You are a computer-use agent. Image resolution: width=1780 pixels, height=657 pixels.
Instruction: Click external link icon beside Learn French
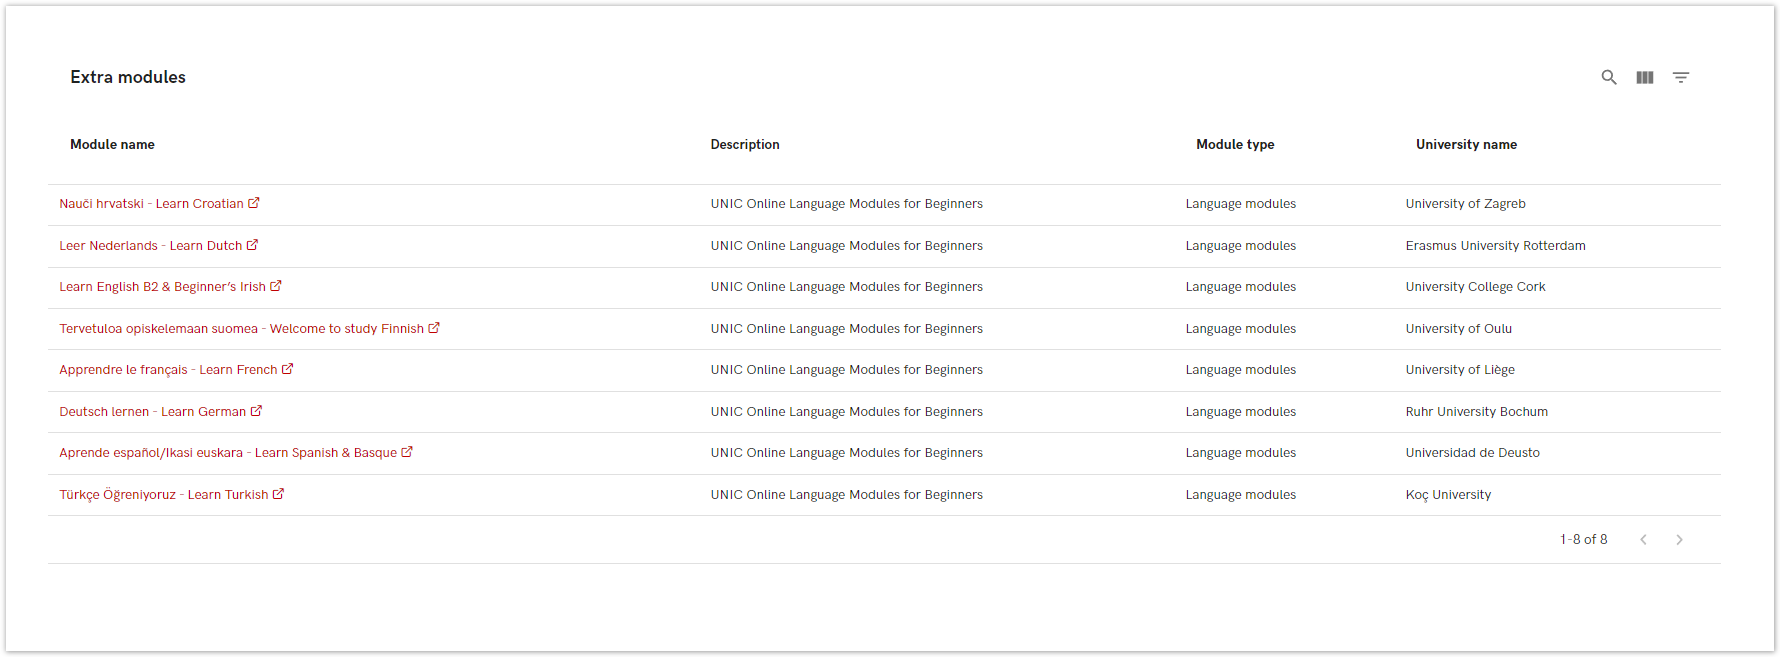(287, 369)
